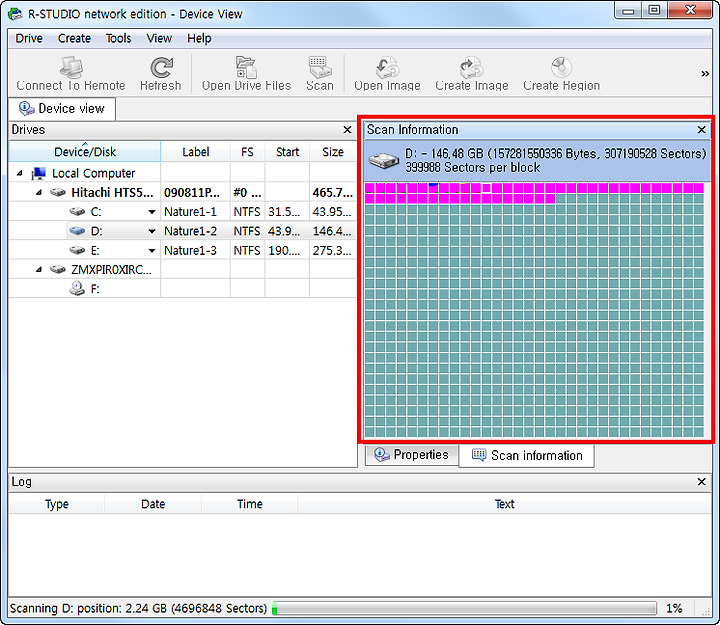Click the 090811P... label cell

click(195, 192)
